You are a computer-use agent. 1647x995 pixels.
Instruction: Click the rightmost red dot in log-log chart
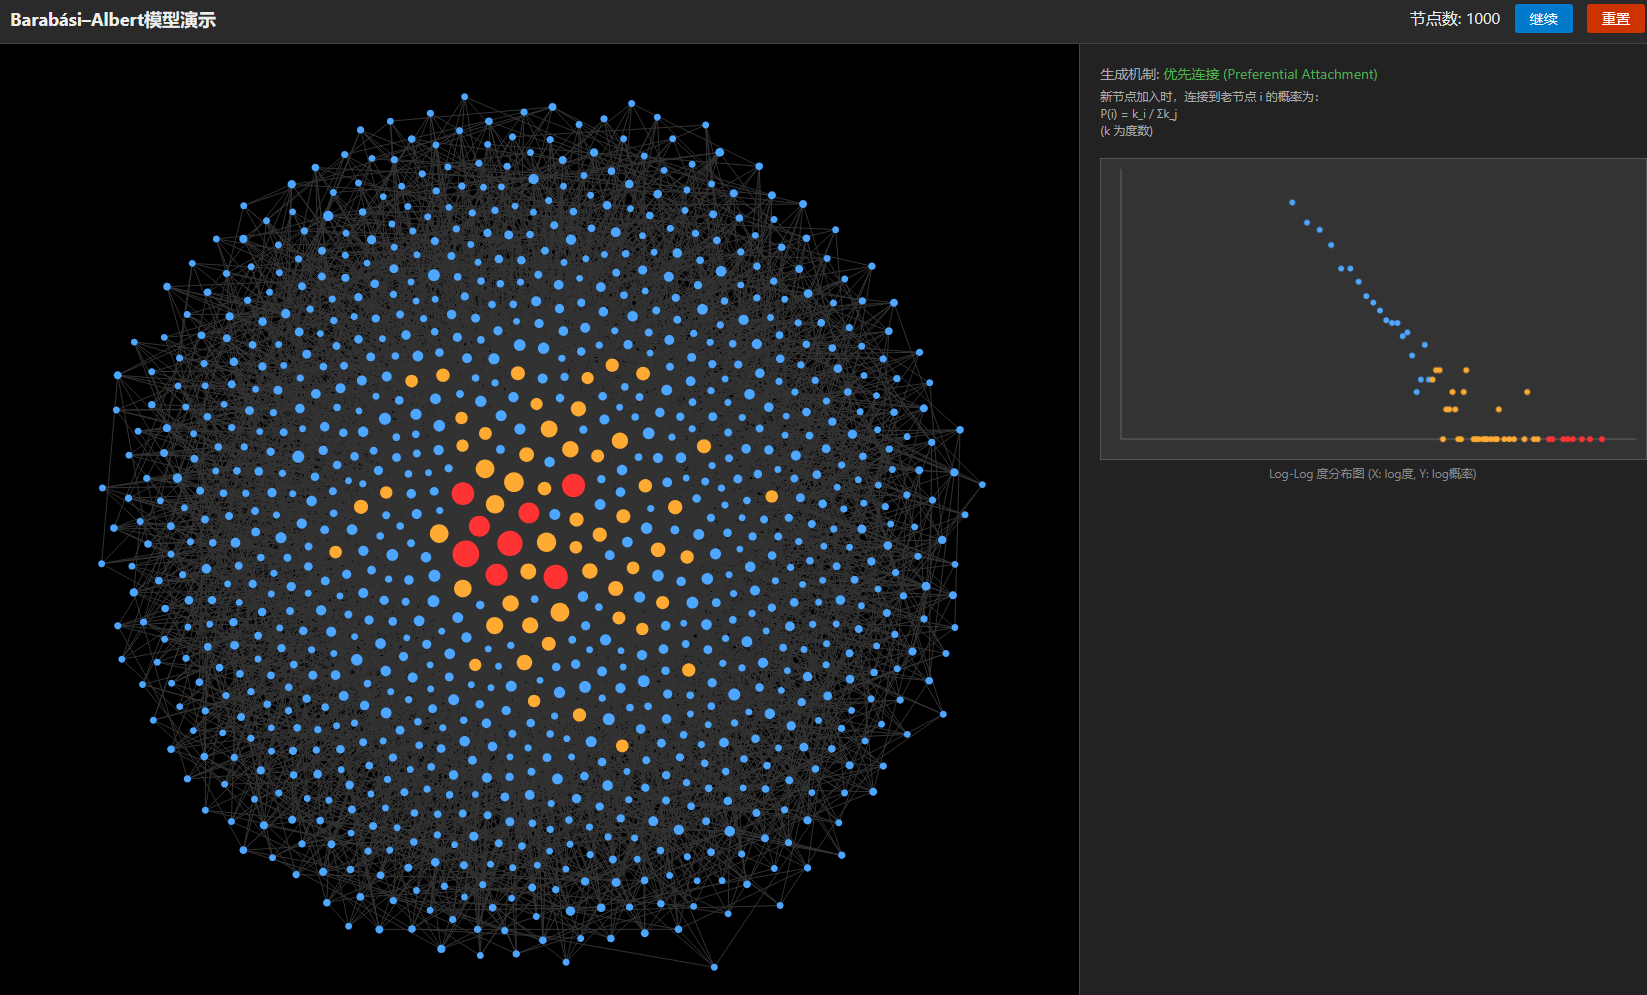point(1602,439)
